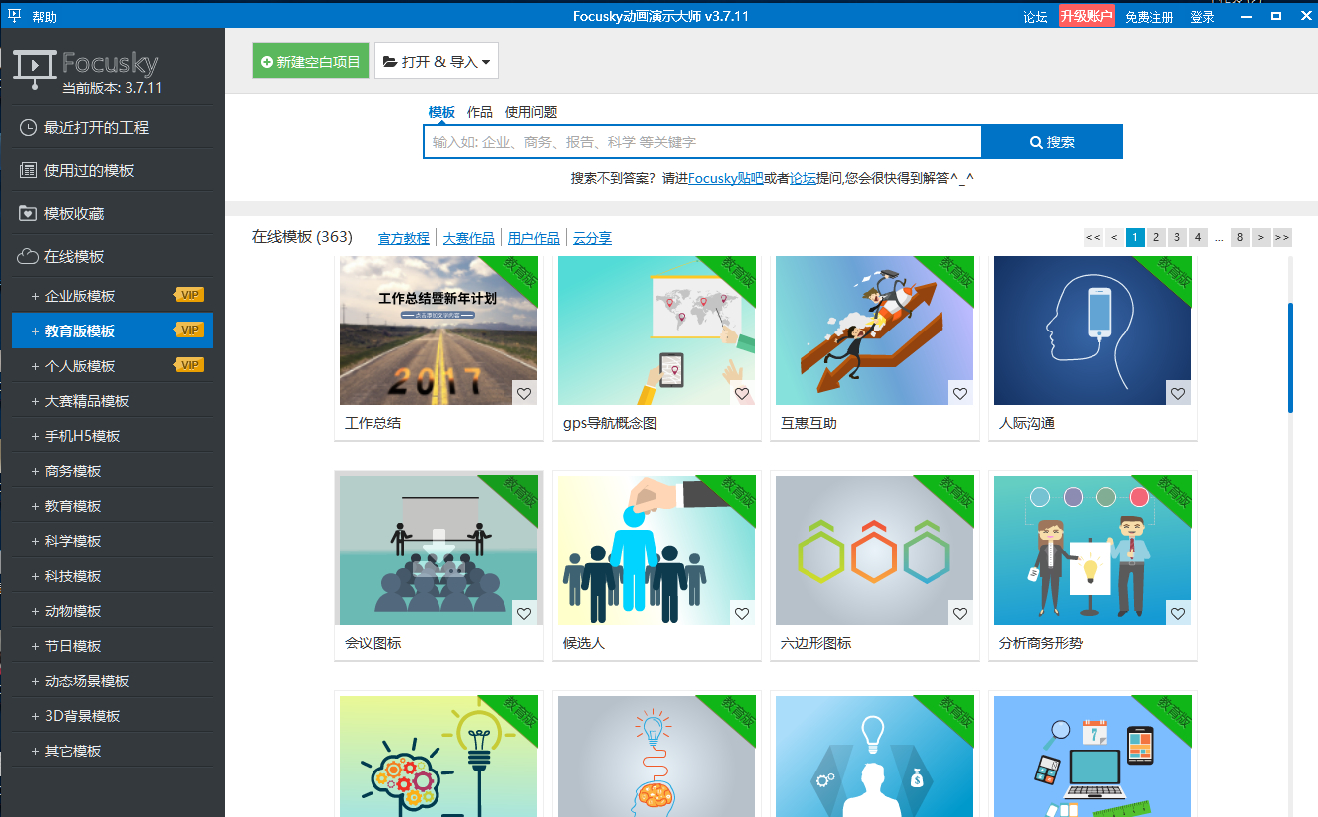The image size is (1318, 817).
Task: Favorite the 会议图标 template heart icon
Action: [x=524, y=613]
